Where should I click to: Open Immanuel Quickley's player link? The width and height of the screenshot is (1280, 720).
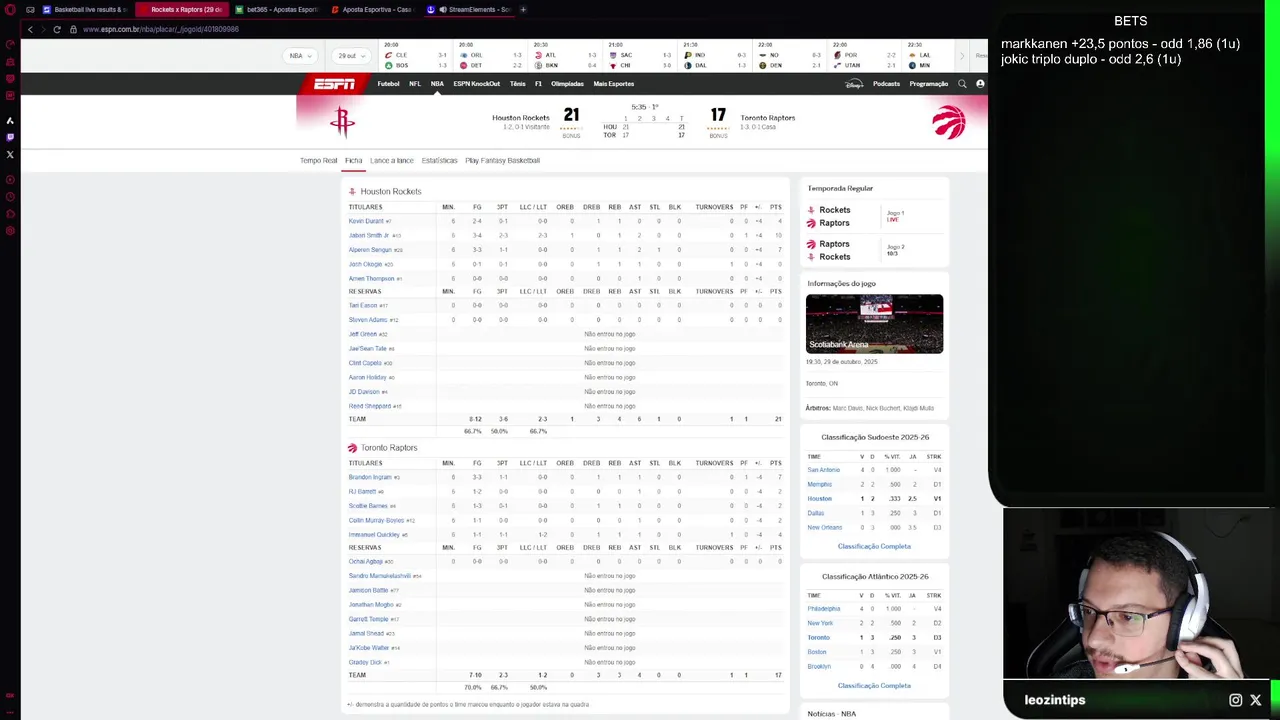click(374, 535)
